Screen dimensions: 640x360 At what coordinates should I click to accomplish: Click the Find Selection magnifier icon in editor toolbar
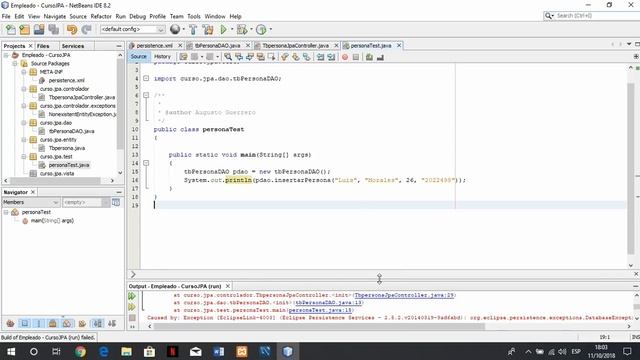click(x=228, y=57)
